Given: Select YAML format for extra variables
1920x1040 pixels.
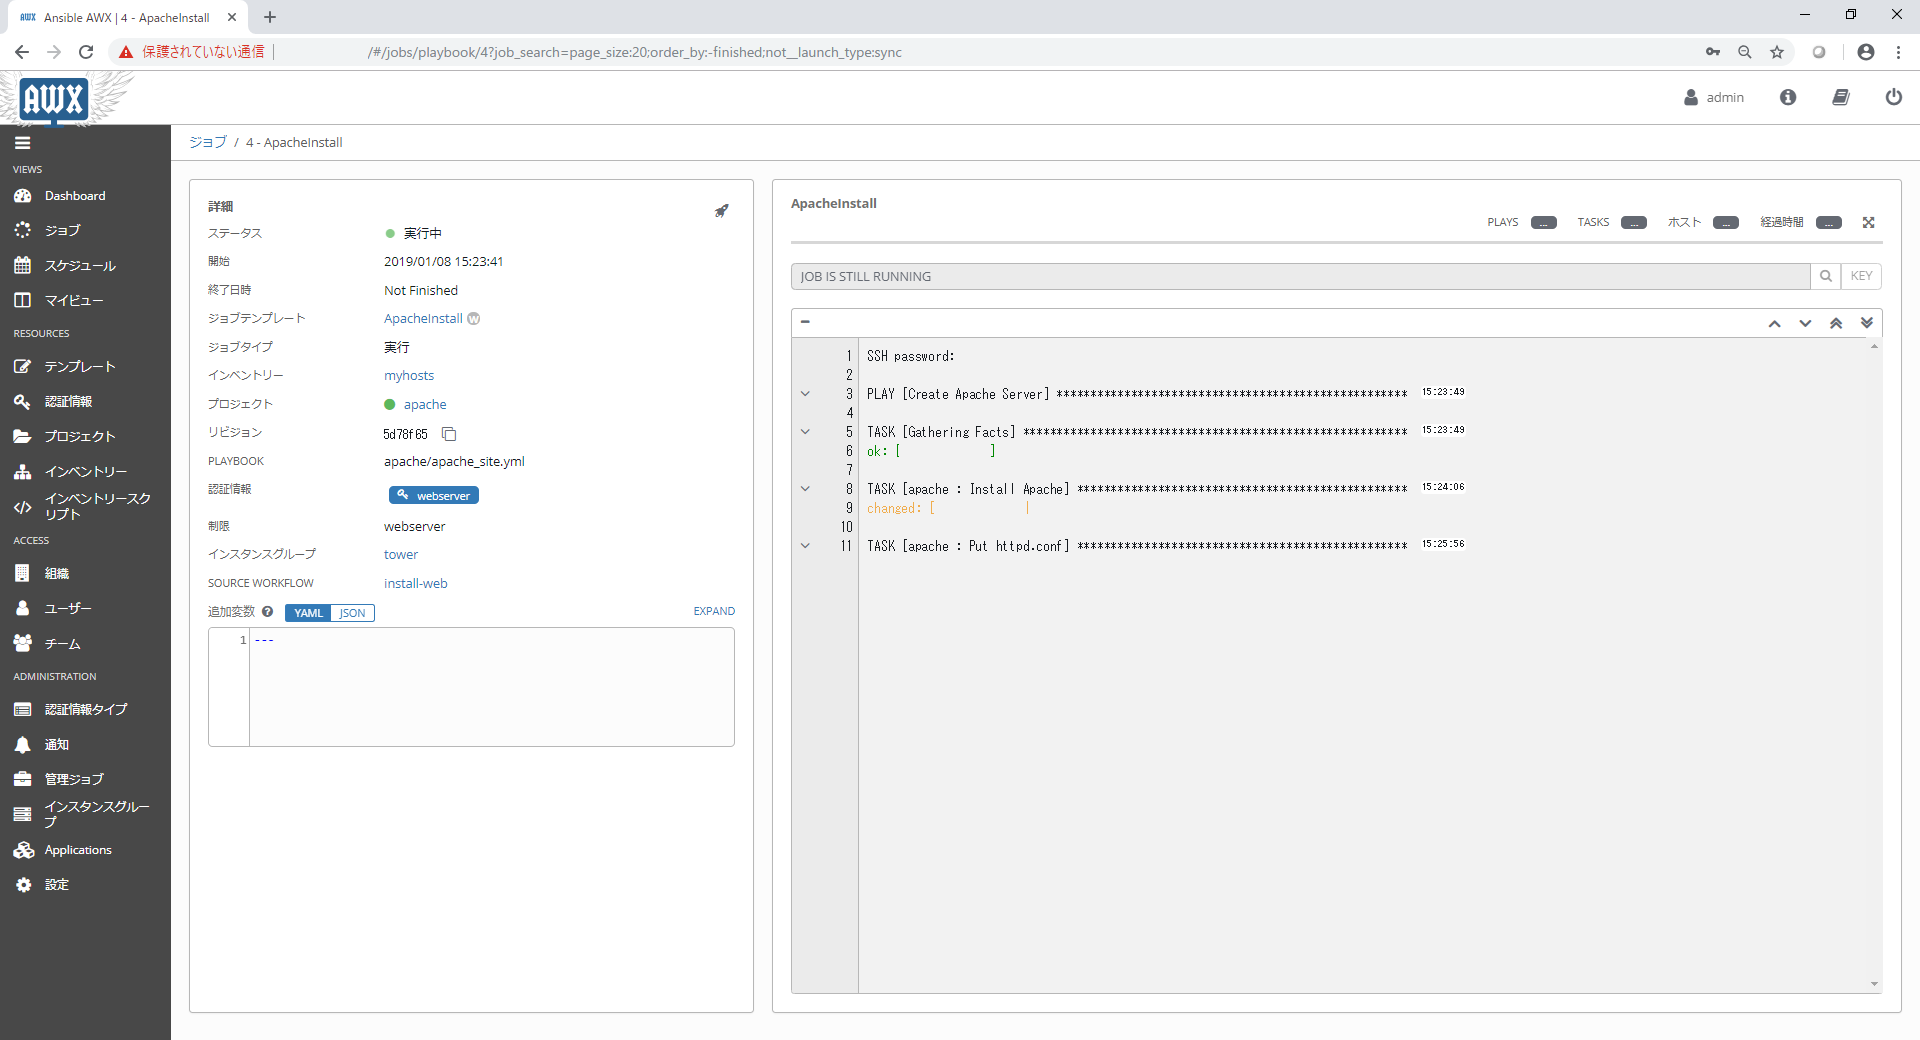Looking at the screenshot, I should pyautogui.click(x=308, y=613).
